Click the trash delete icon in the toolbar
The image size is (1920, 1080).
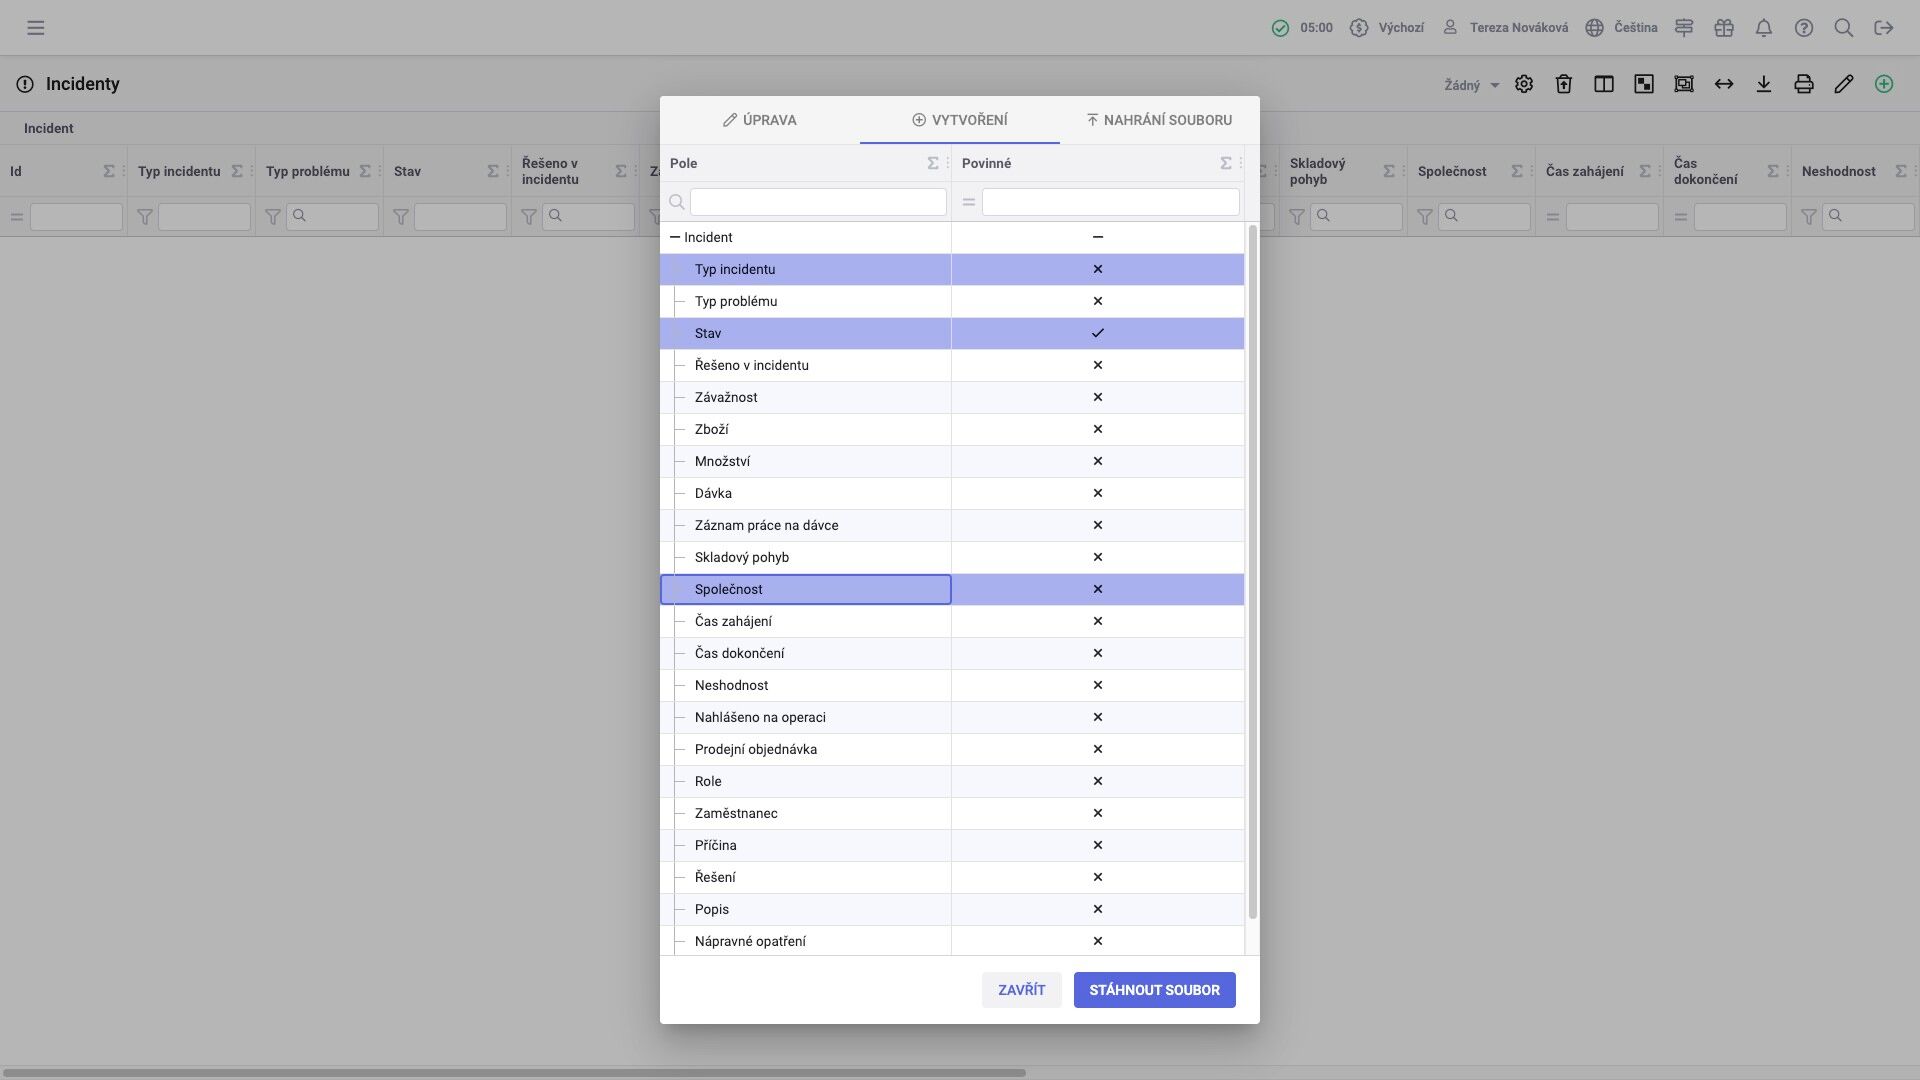(x=1564, y=84)
